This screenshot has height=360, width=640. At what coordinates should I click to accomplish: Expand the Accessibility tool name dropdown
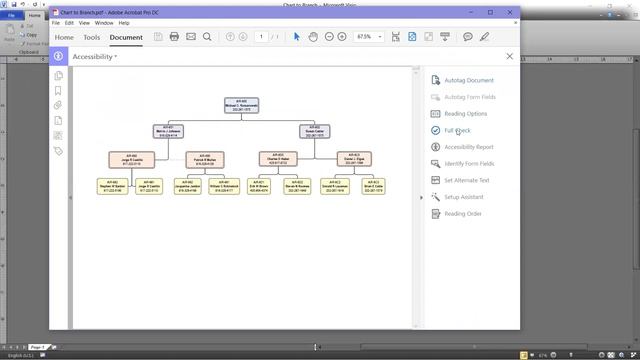116,56
